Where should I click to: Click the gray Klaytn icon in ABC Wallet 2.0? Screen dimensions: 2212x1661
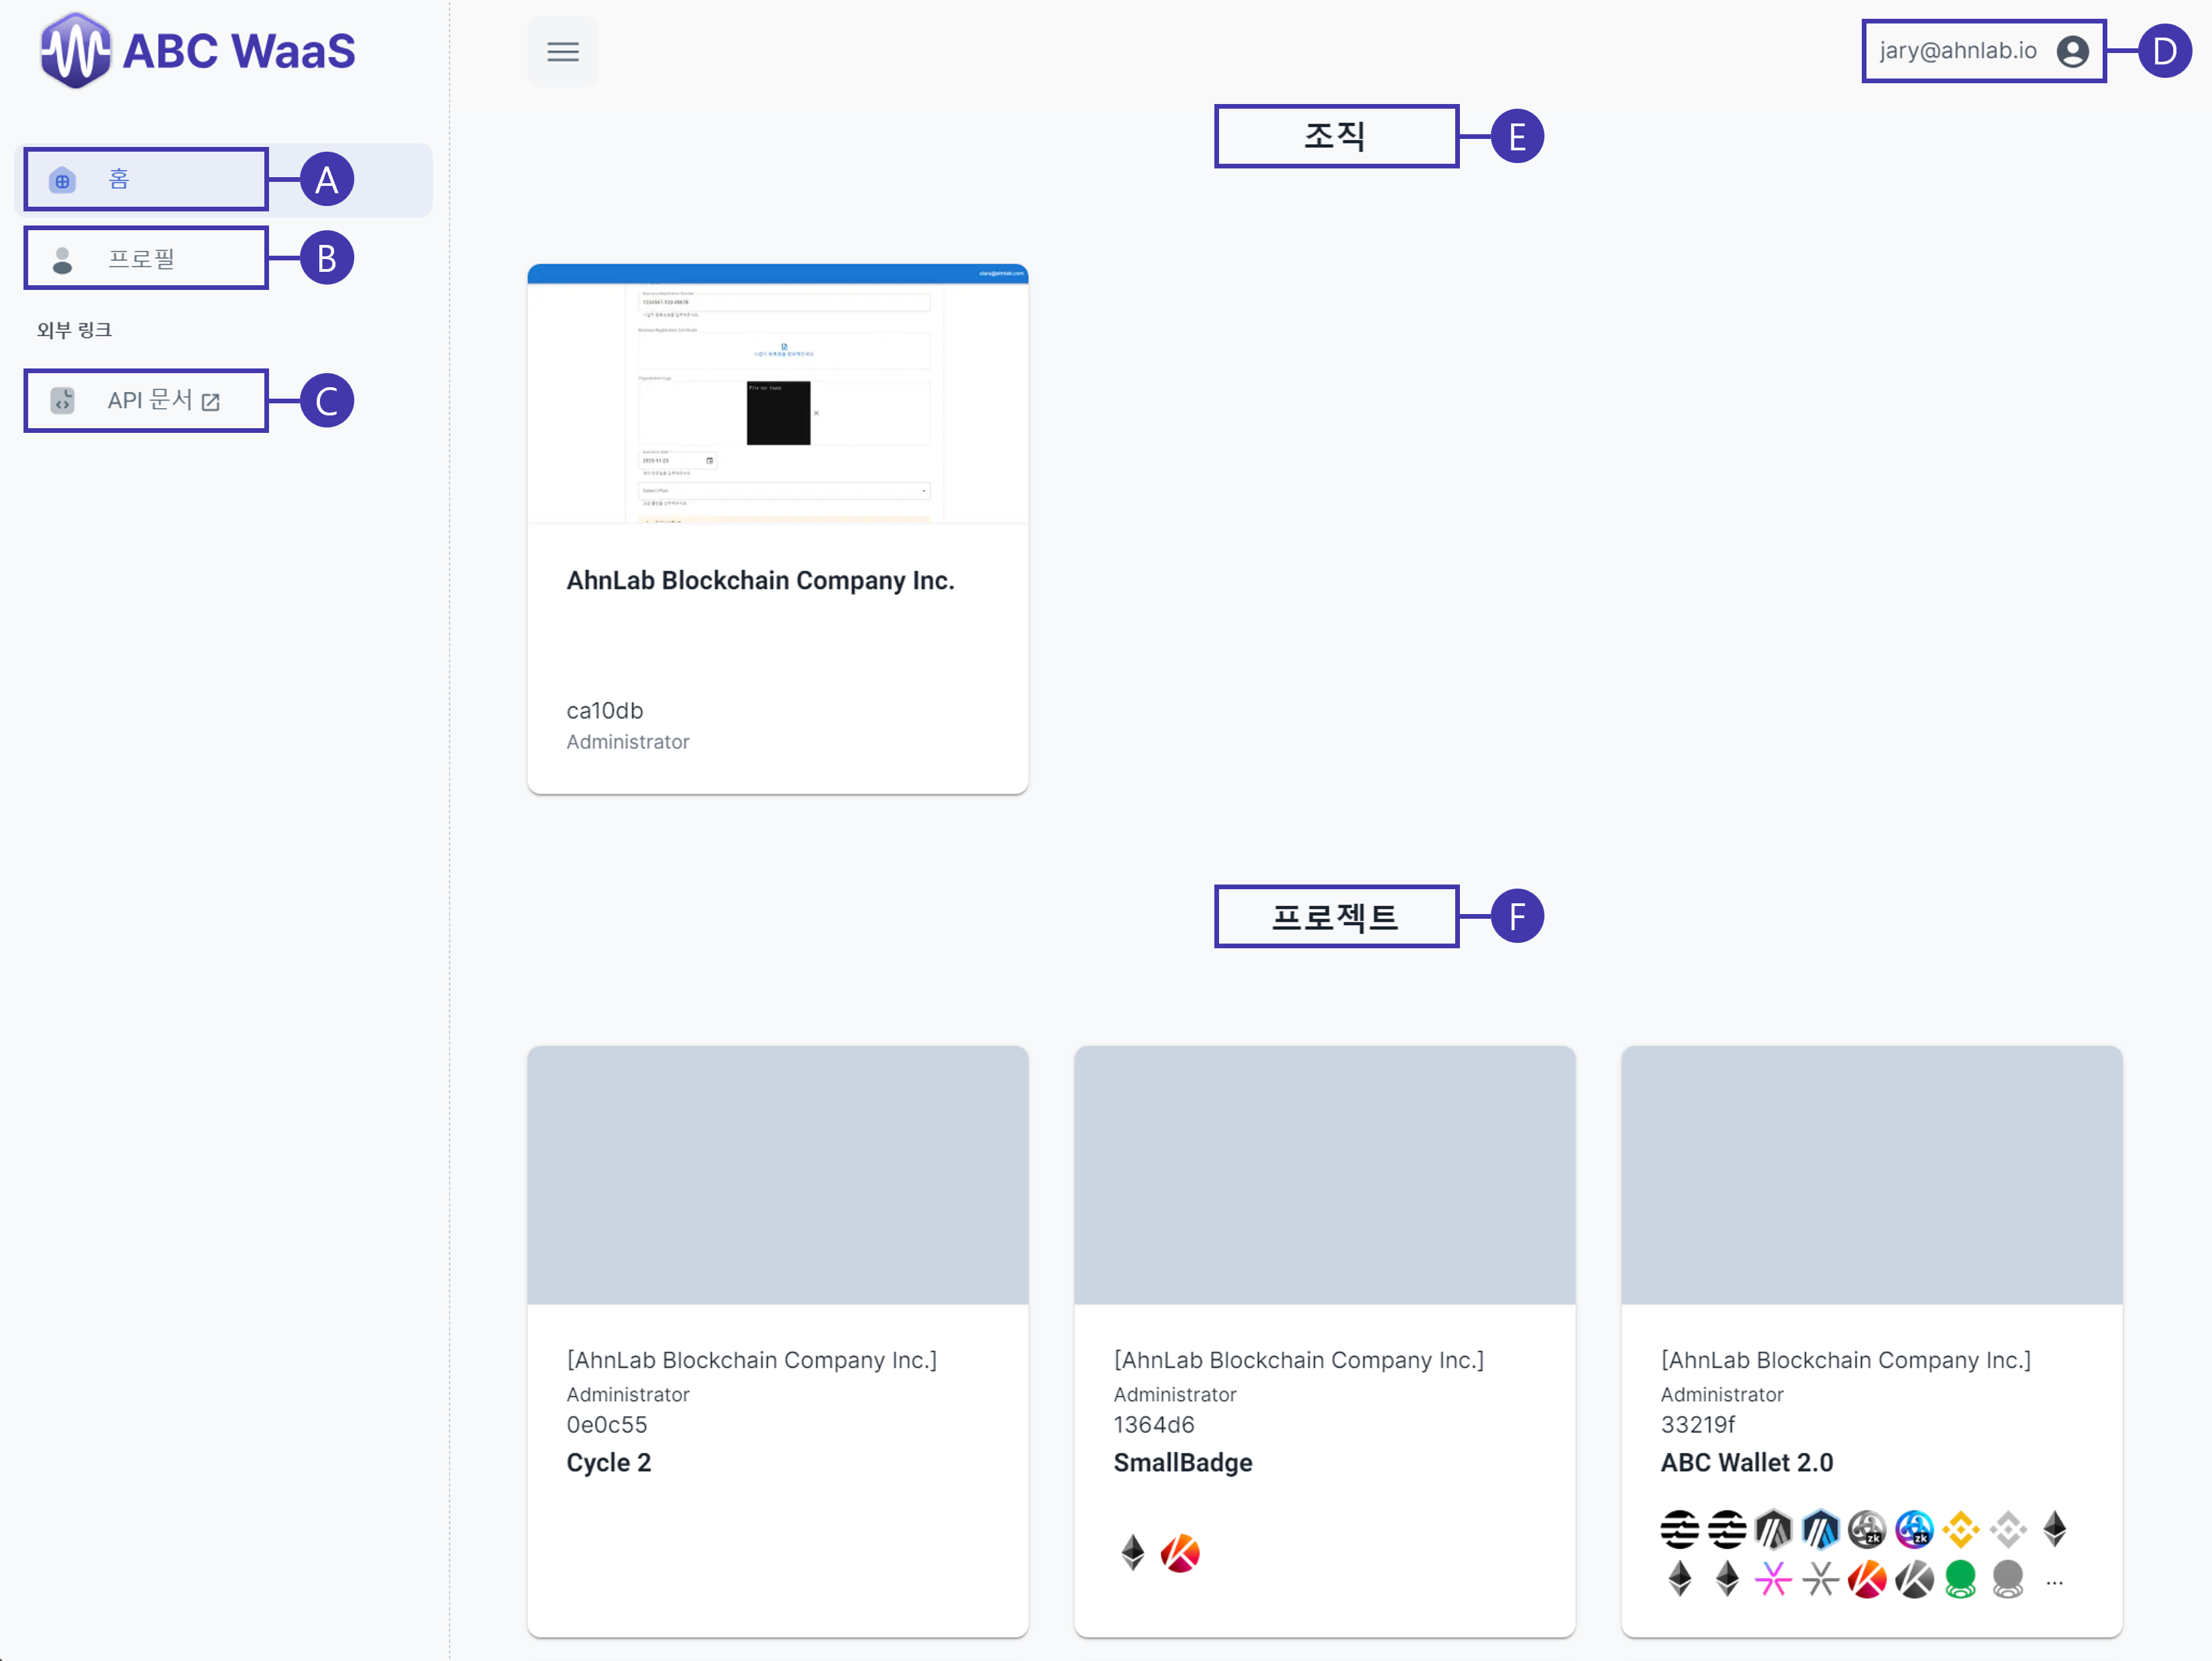[x=1914, y=1580]
